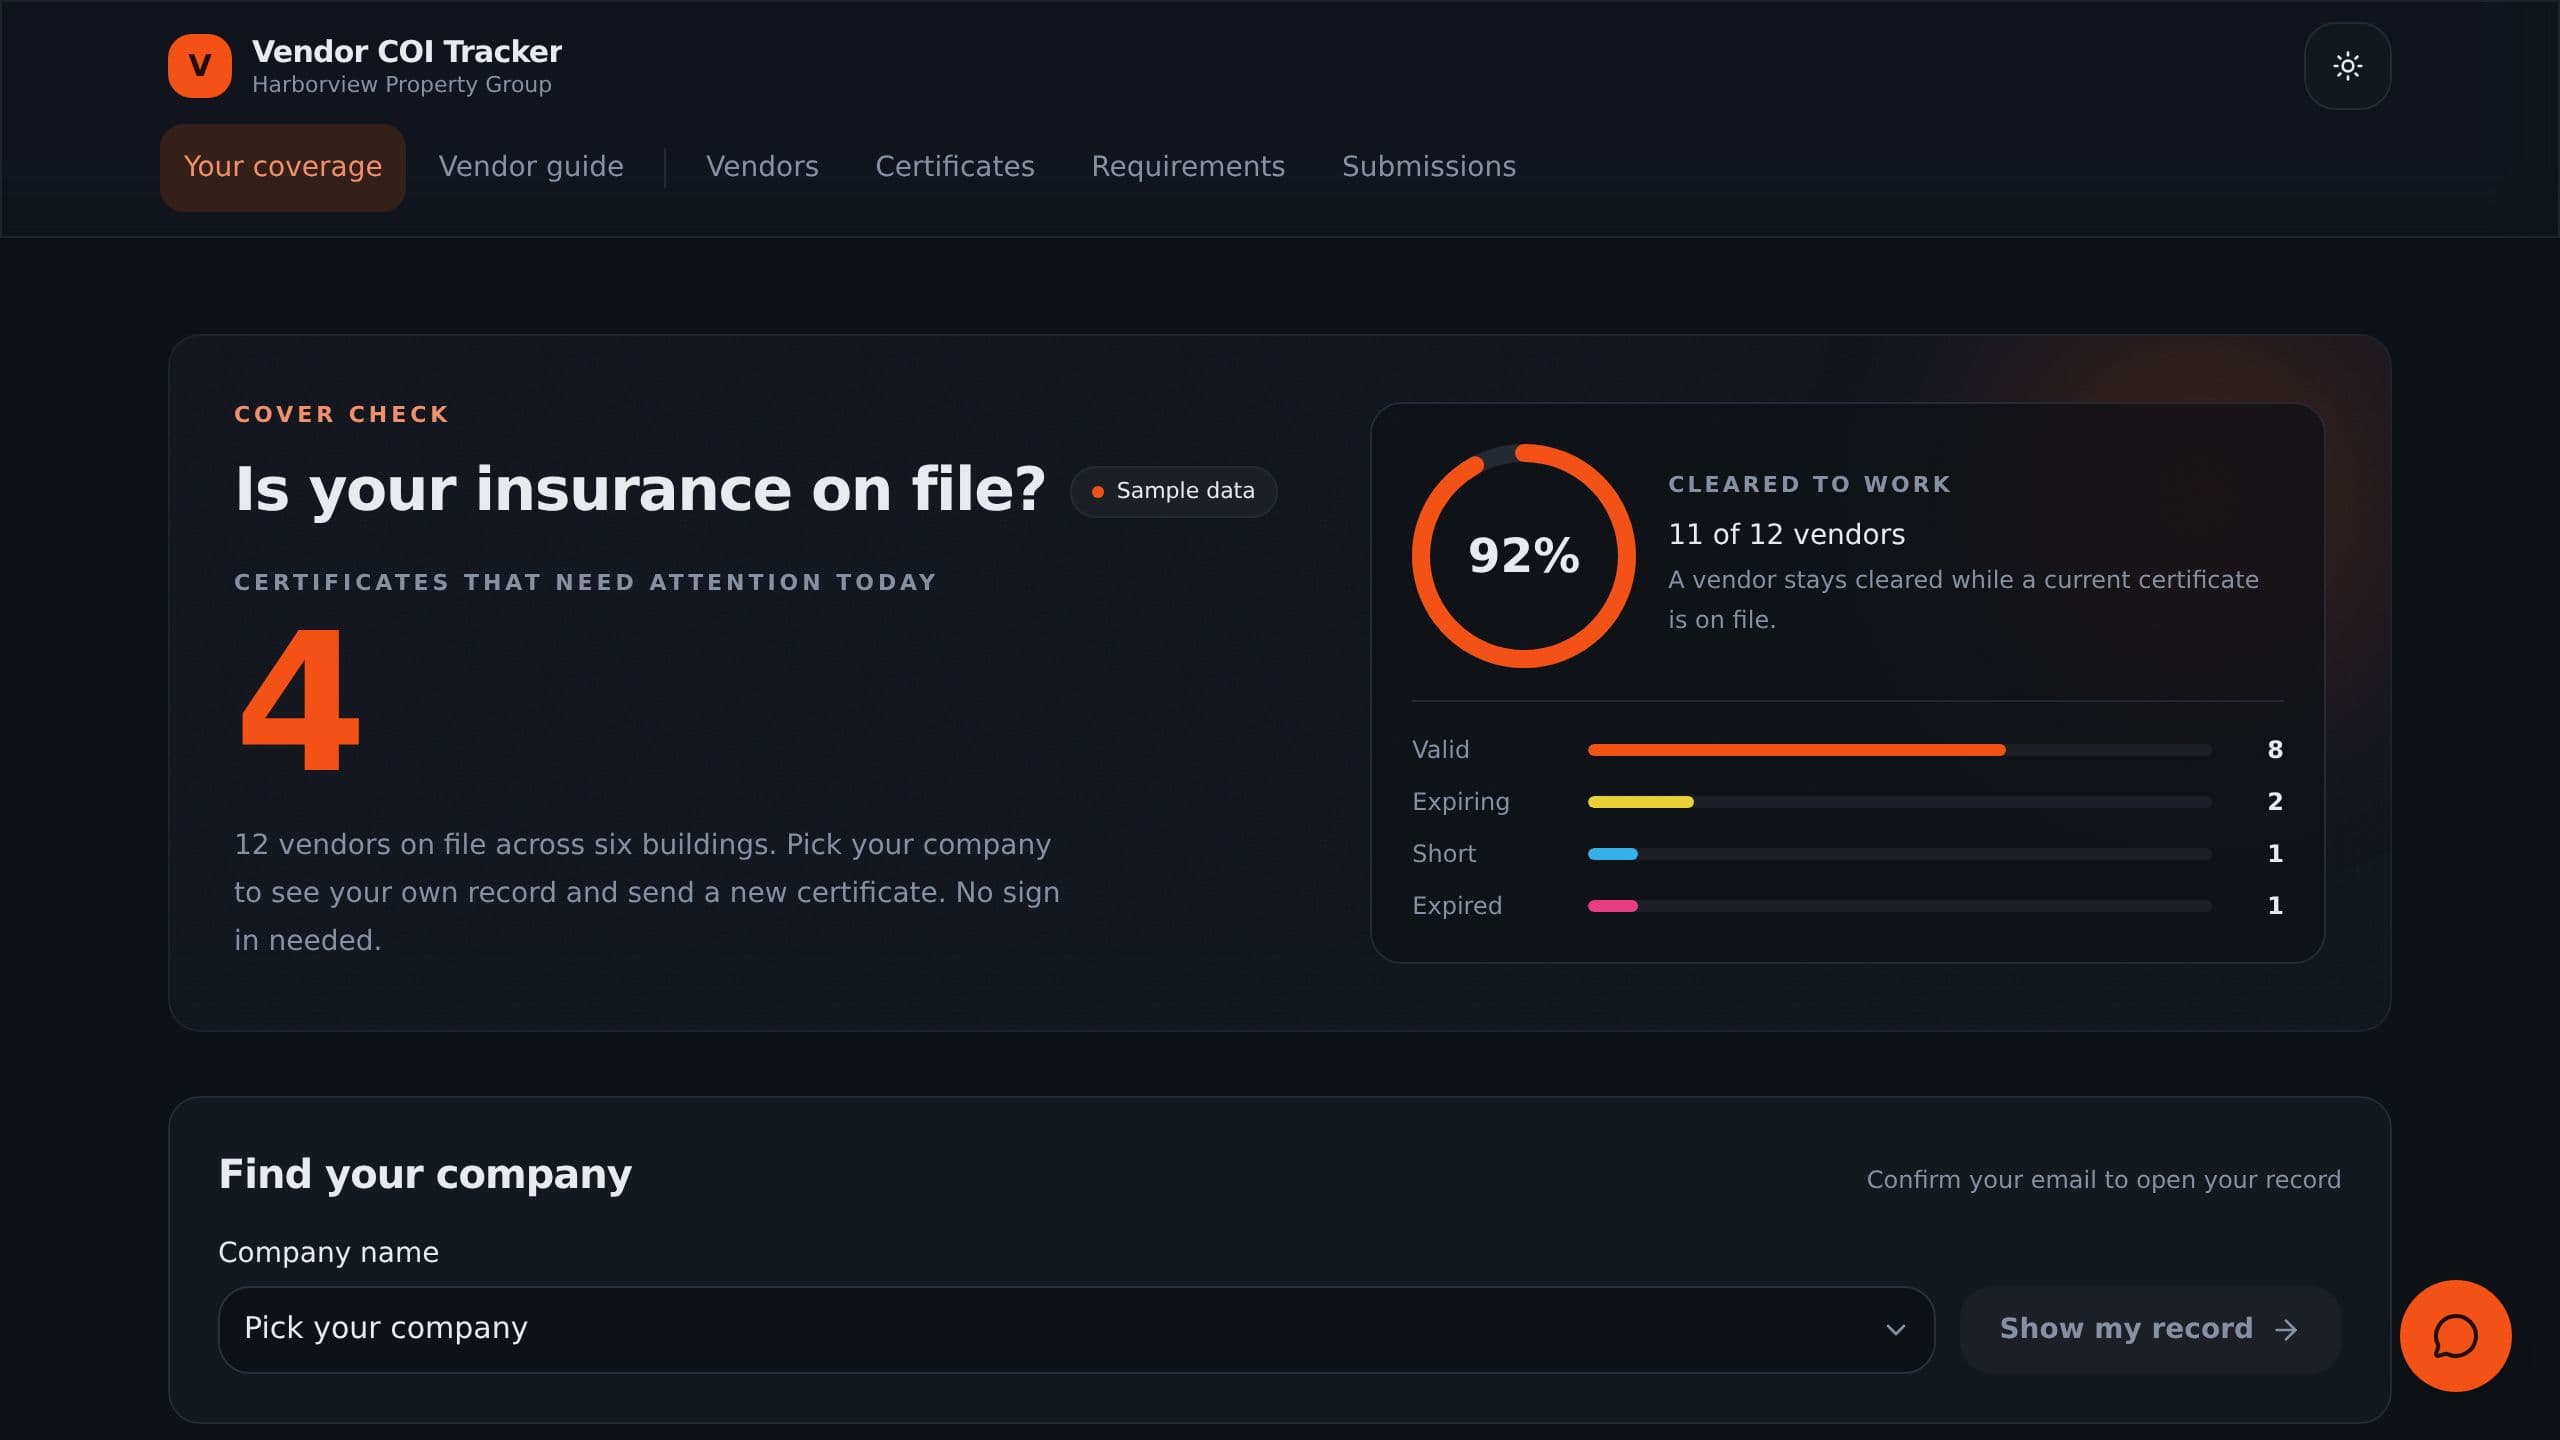The width and height of the screenshot is (2560, 1440).
Task: Click the blue Short progress bar
Action: pyautogui.click(x=1612, y=853)
